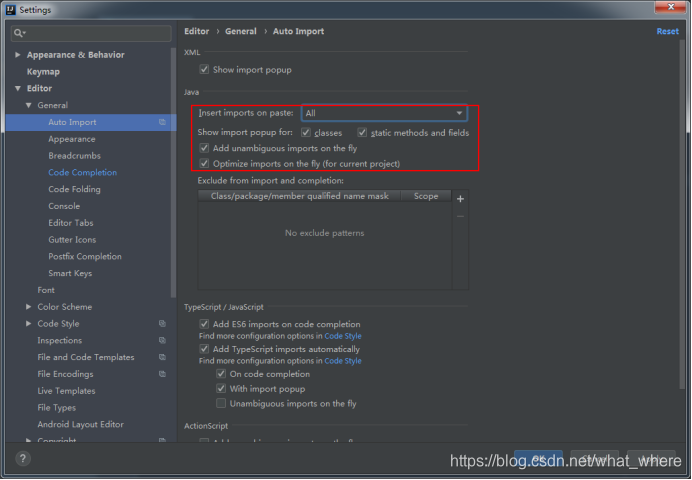Click the help question mark button
This screenshot has height=480, width=692.
pyautogui.click(x=23, y=458)
